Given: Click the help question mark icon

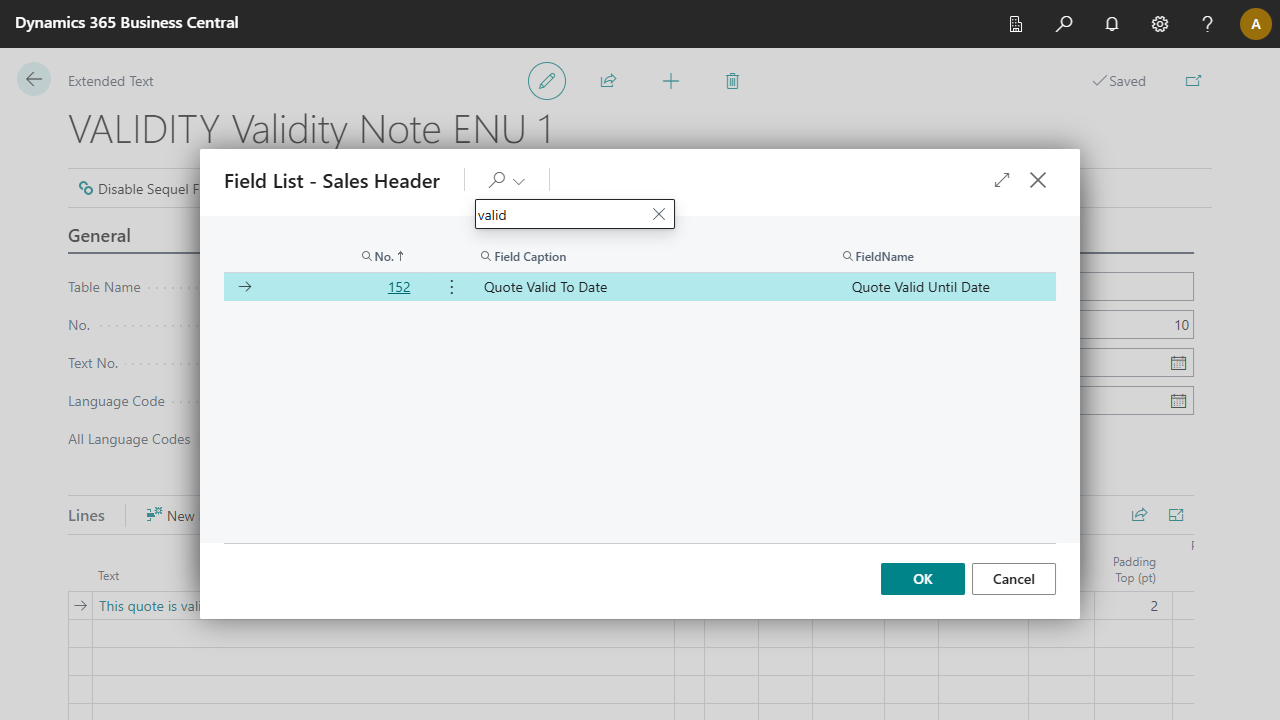Looking at the screenshot, I should (1208, 24).
